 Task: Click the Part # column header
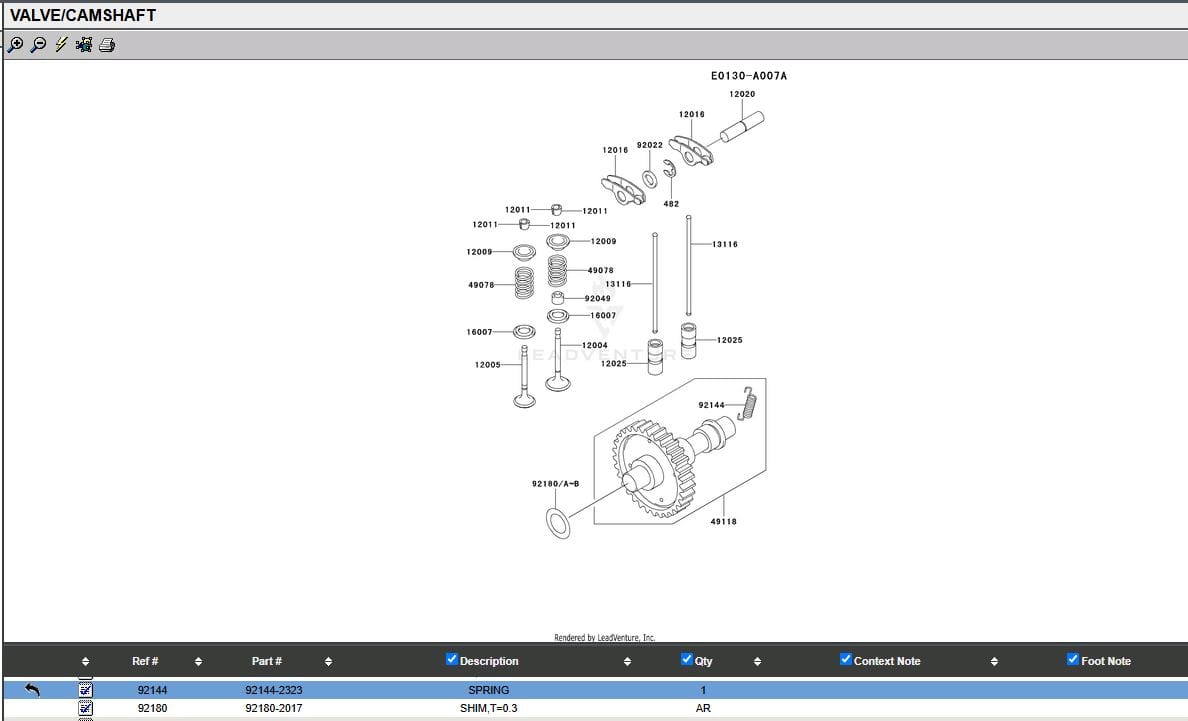coord(266,661)
